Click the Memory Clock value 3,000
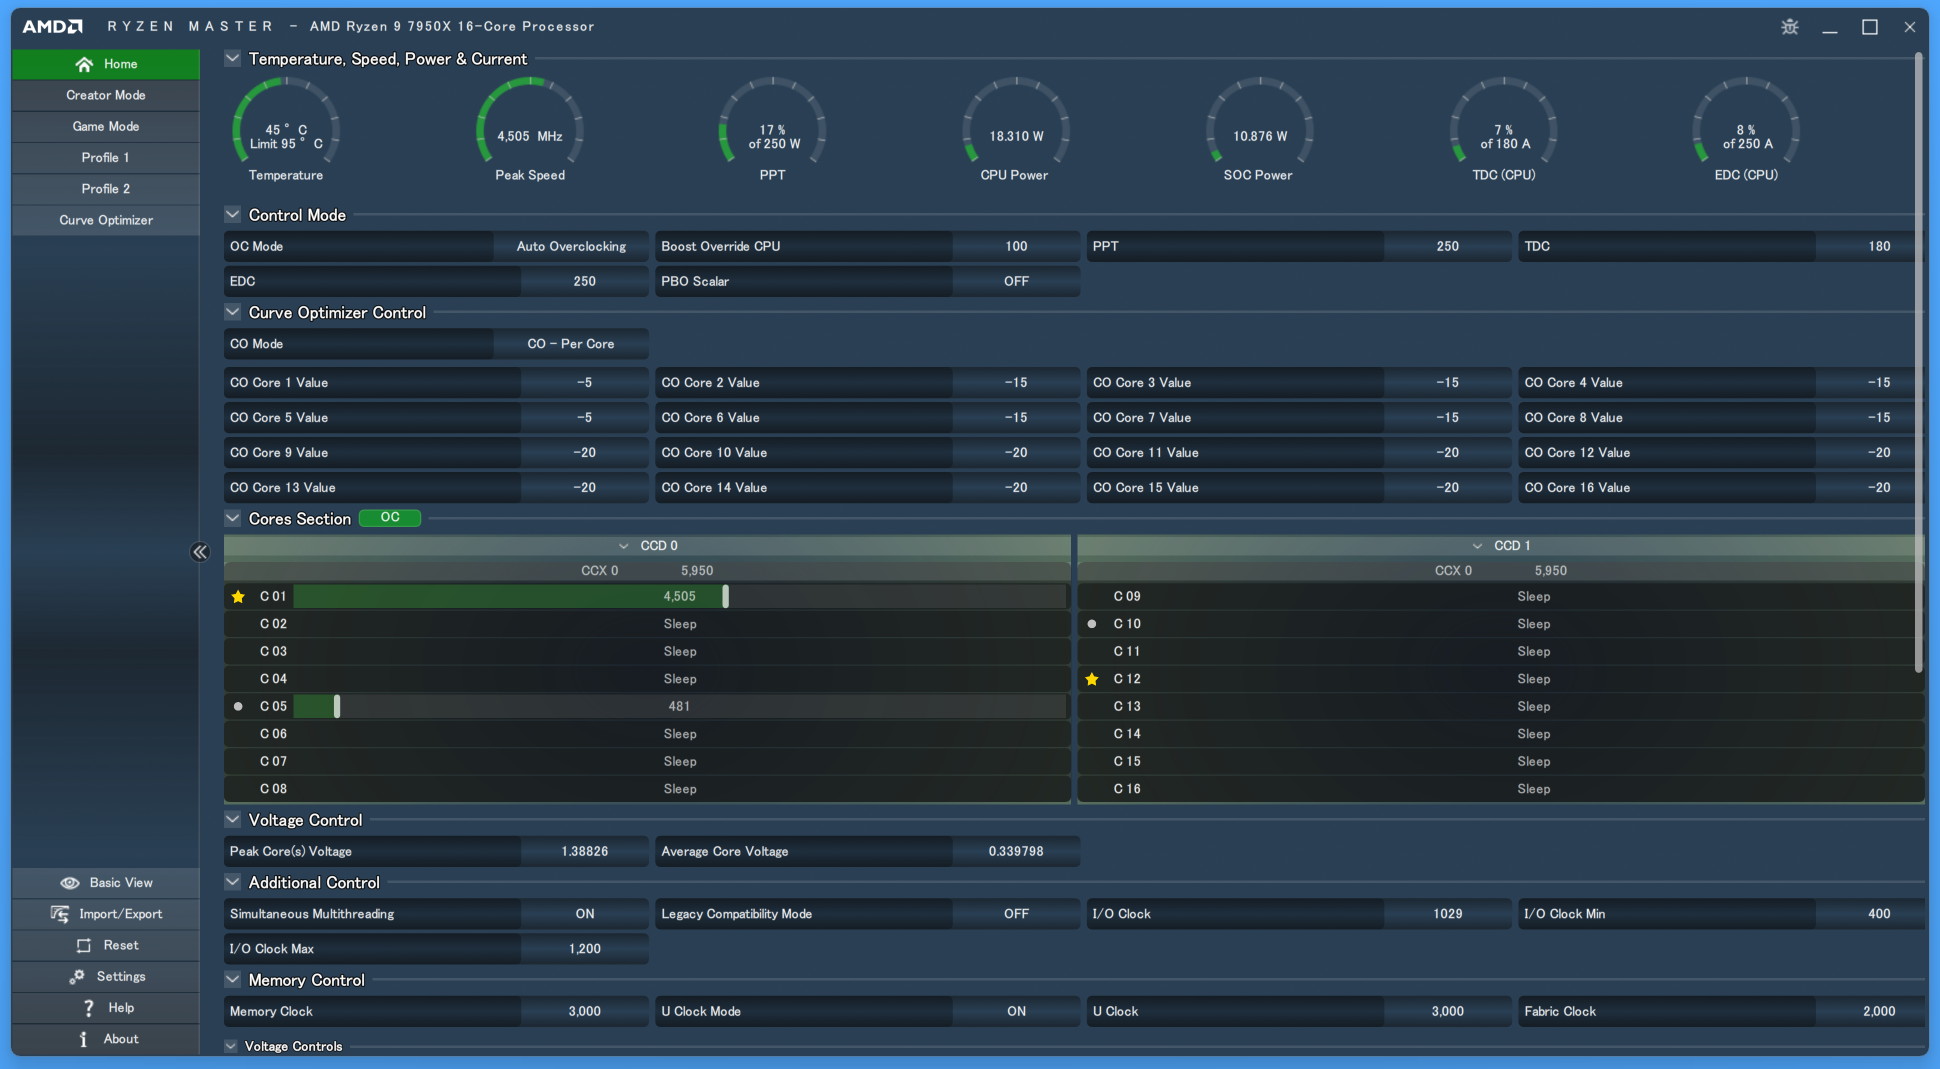 (x=585, y=1012)
